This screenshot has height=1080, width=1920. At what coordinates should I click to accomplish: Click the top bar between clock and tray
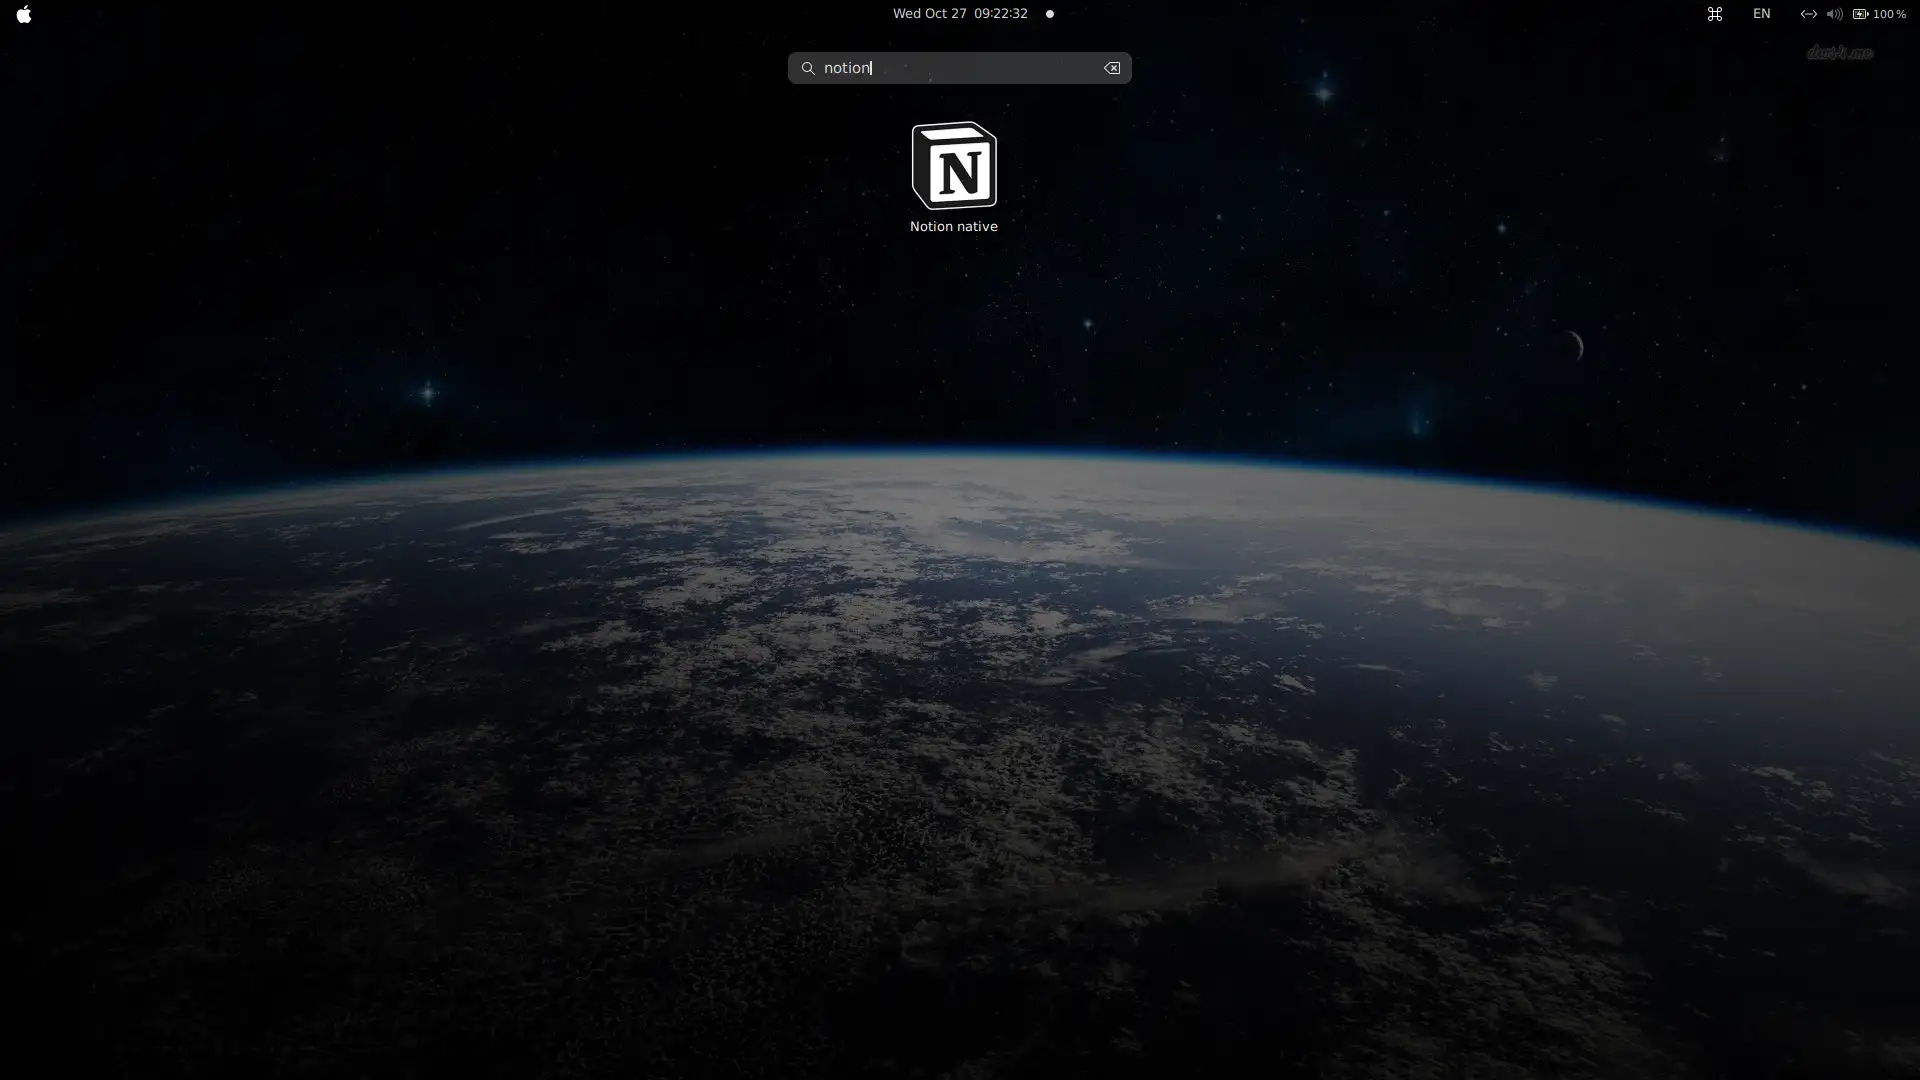1380,14
